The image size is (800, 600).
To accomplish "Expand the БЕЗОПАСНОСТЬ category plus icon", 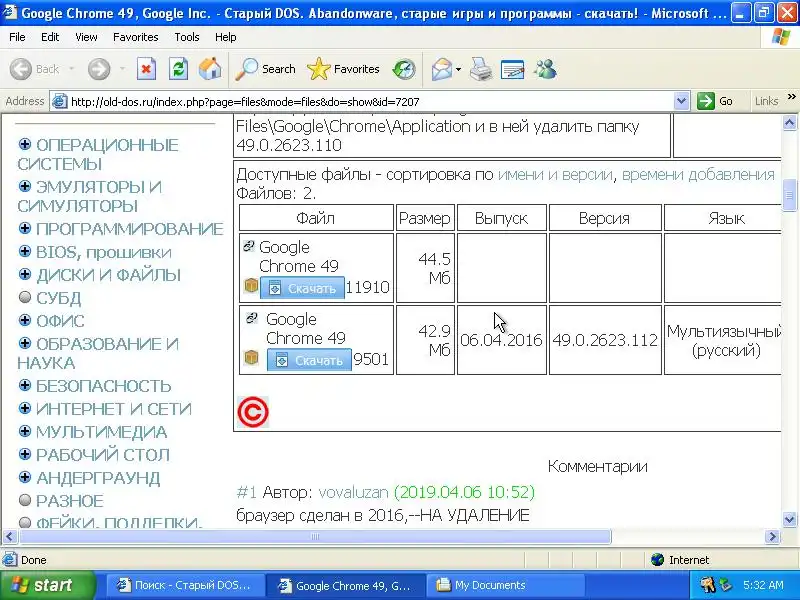I will [x=24, y=385].
